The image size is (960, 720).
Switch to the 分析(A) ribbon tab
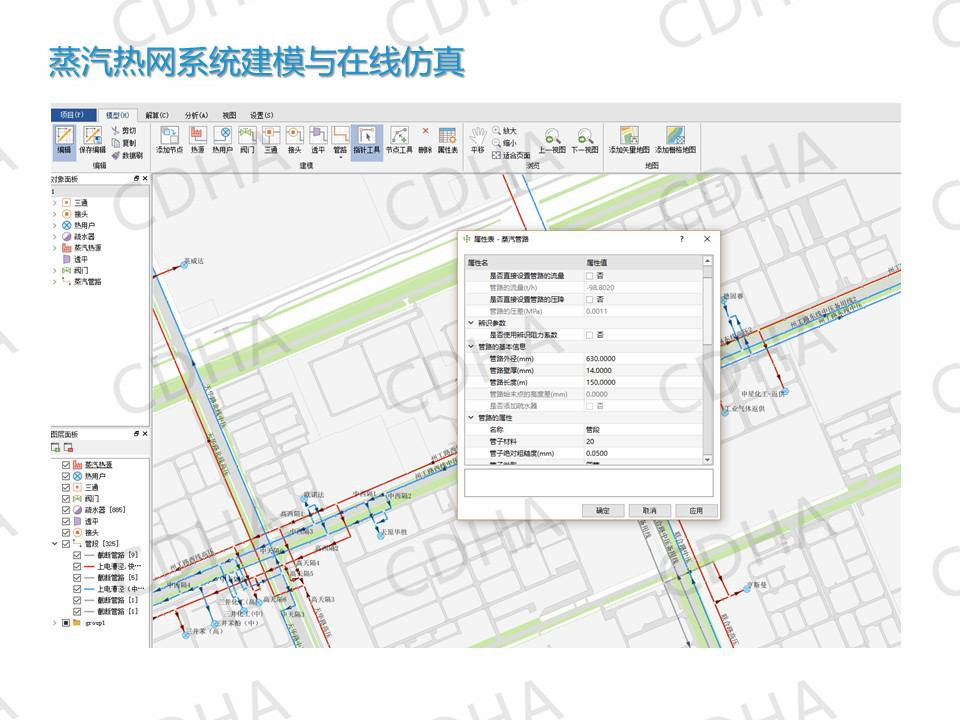pyautogui.click(x=197, y=115)
